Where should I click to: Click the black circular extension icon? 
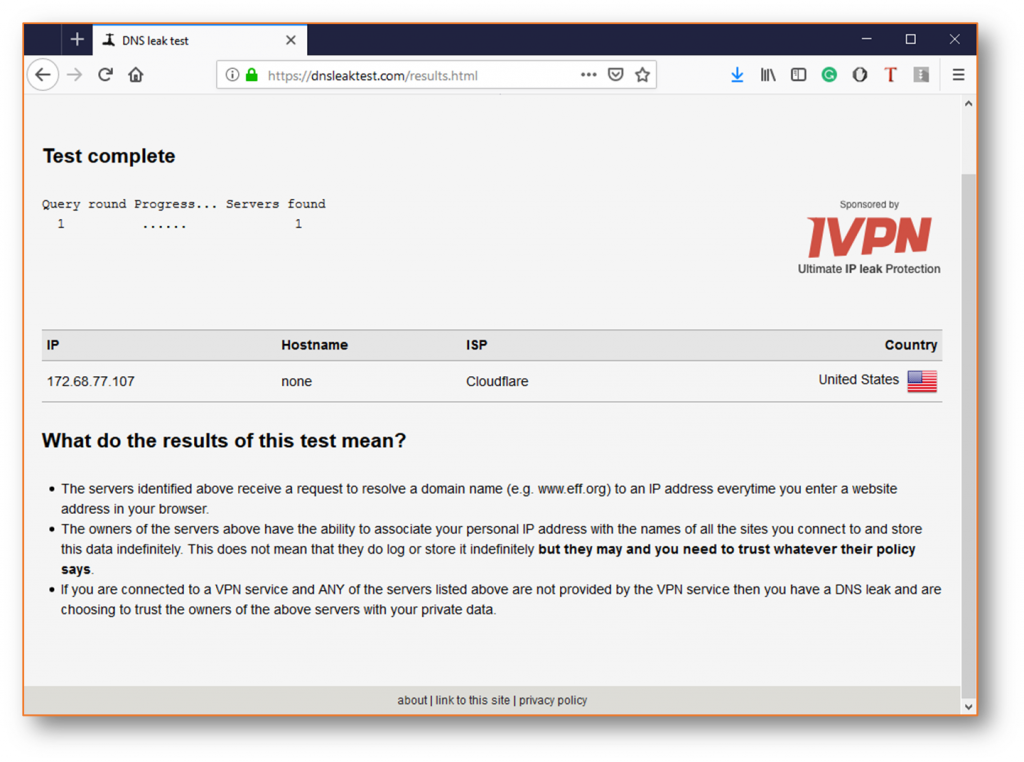click(860, 75)
